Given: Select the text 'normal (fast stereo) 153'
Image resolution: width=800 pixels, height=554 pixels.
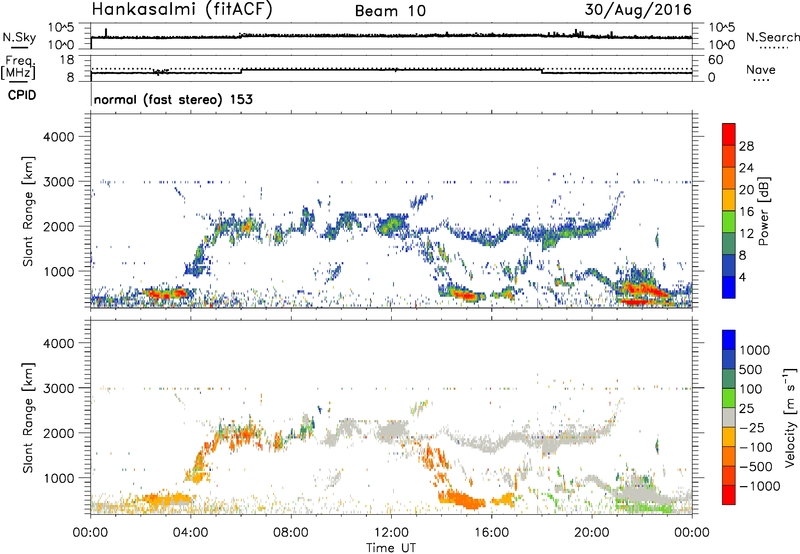Looking at the screenshot, I should [173, 99].
